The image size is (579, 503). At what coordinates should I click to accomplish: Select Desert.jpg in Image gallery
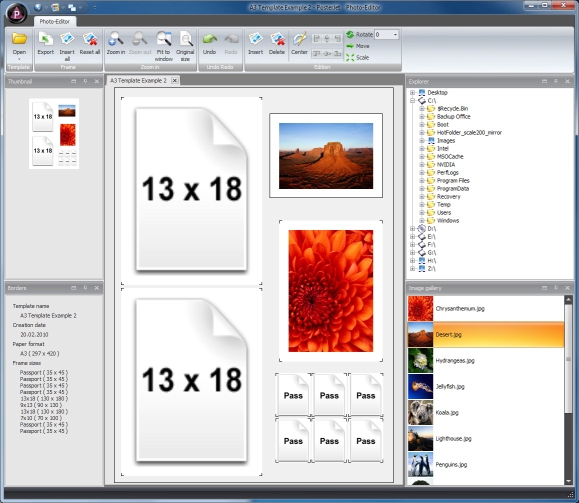(x=486, y=335)
